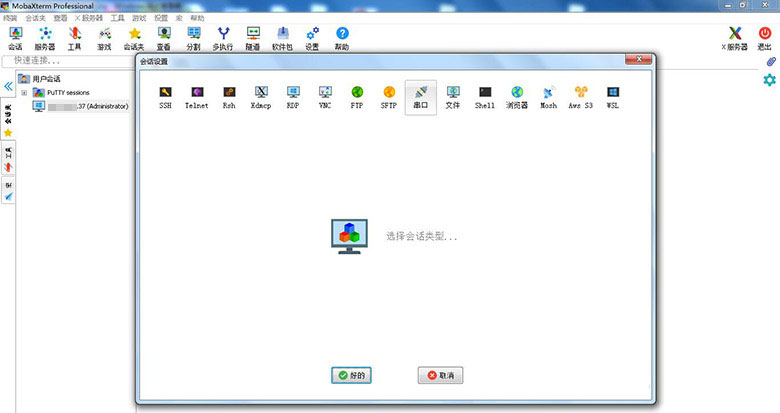The image size is (780, 413).
Task: Select the Xdmcp session type
Action: [x=261, y=98]
